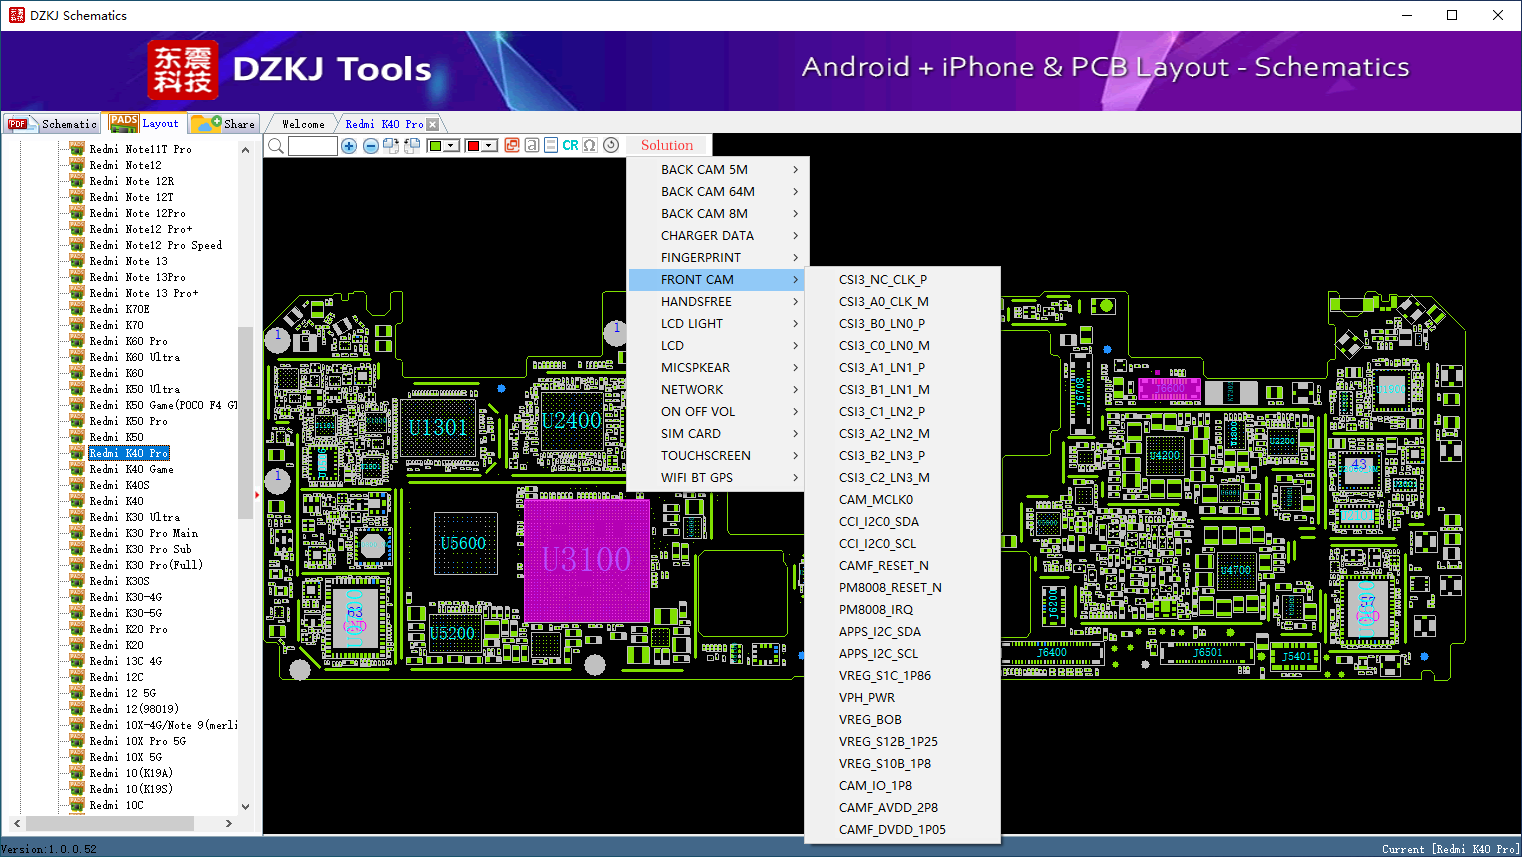Click the rotate board icon
The image size is (1522, 857).
tap(611, 146)
